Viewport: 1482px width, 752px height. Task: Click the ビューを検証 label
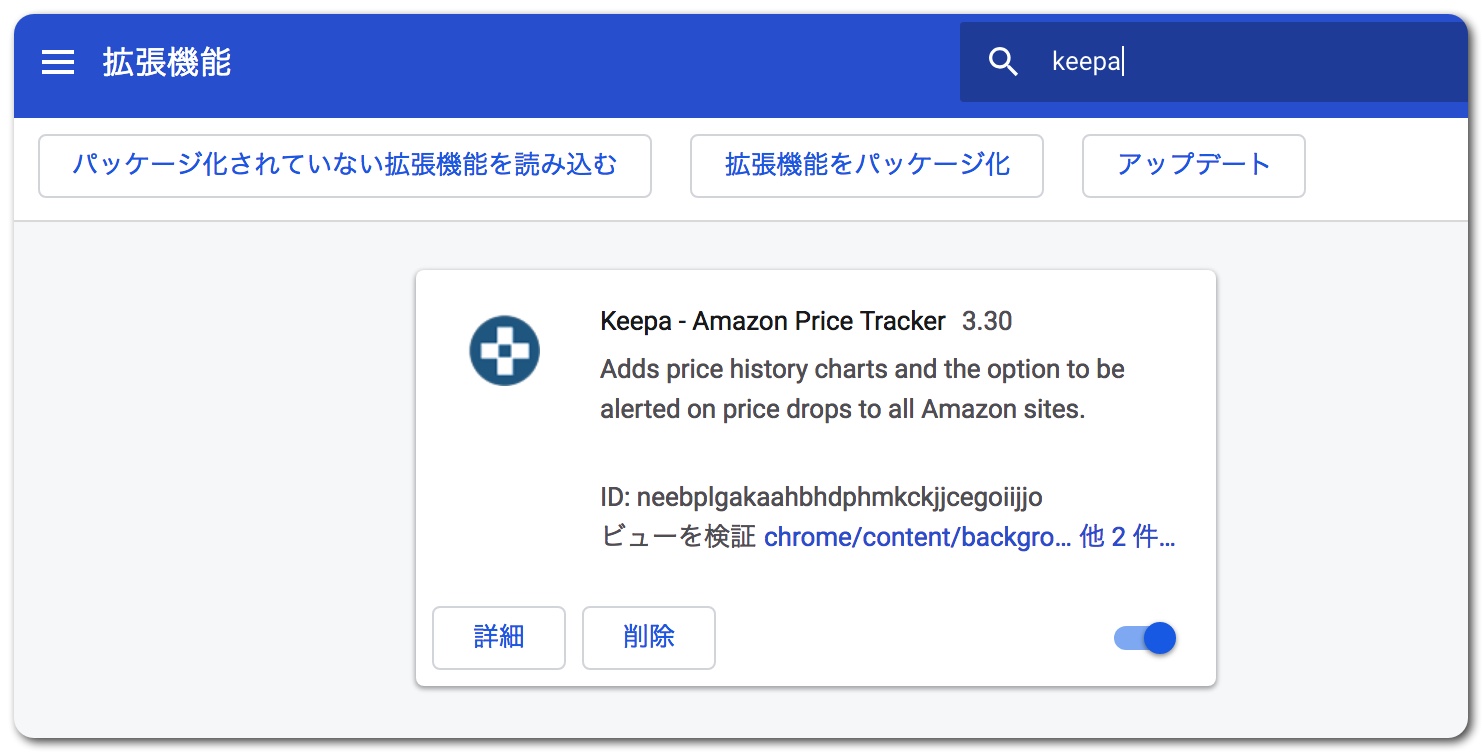pyautogui.click(x=678, y=537)
